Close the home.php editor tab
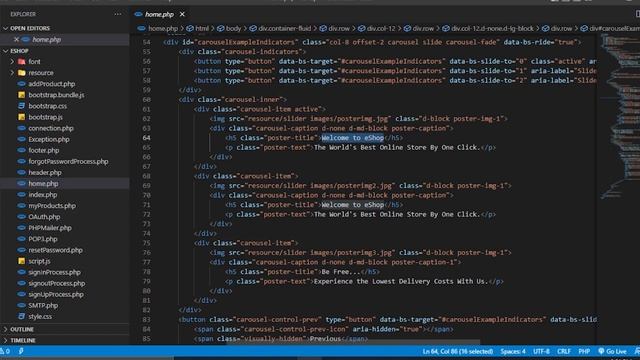Image resolution: width=640 pixels, height=360 pixels. point(182,14)
